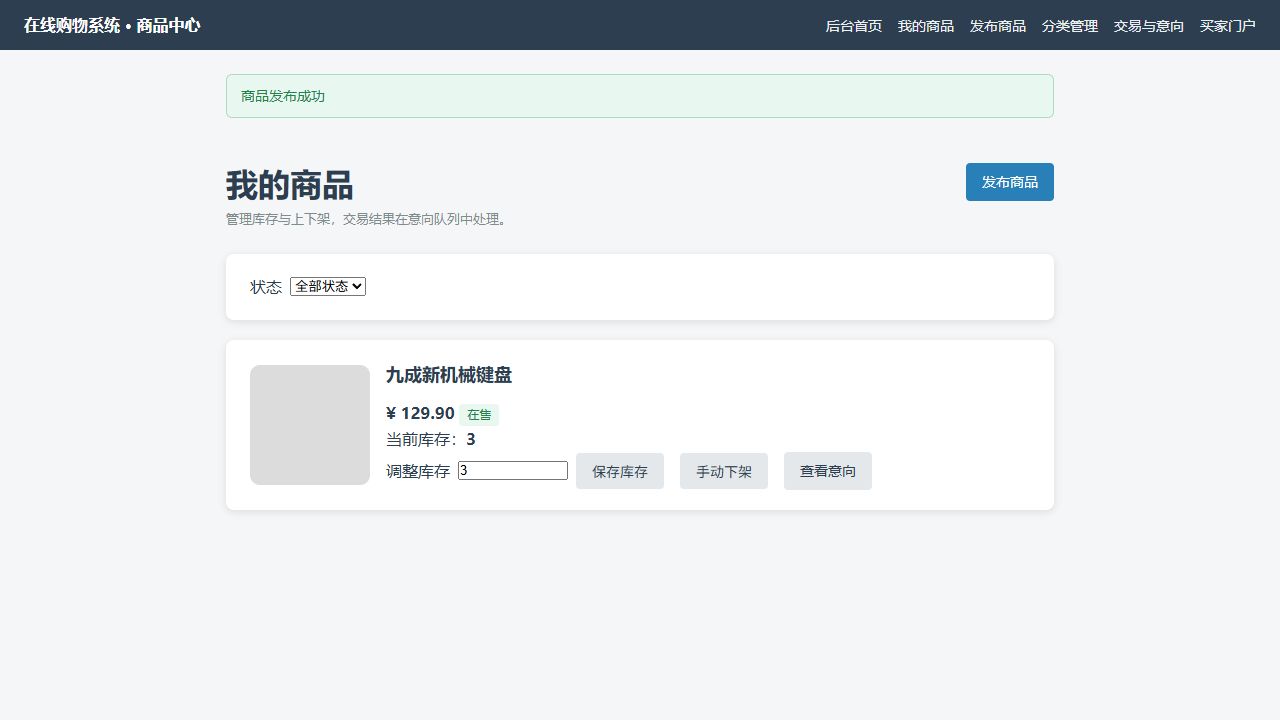Open 发布商品 in the top navigation bar
This screenshot has width=1280, height=720.
pyautogui.click(x=997, y=26)
